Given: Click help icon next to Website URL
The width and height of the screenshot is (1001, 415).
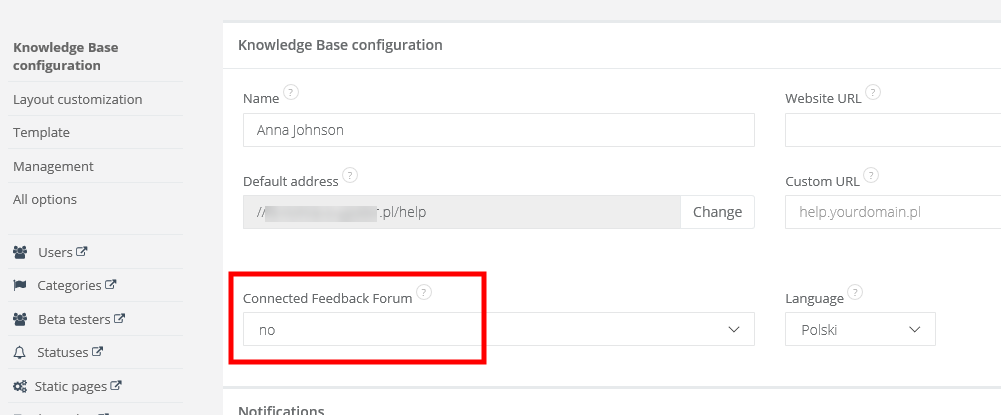Looking at the screenshot, I should 873,92.
